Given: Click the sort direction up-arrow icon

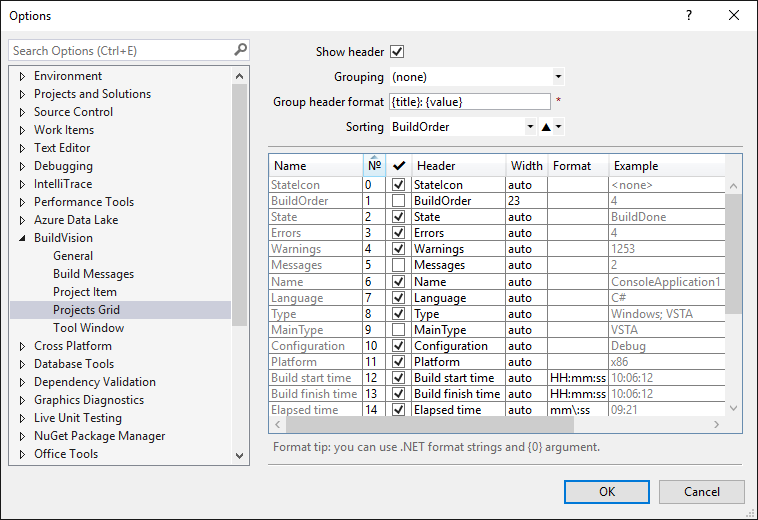Looking at the screenshot, I should 546,127.
